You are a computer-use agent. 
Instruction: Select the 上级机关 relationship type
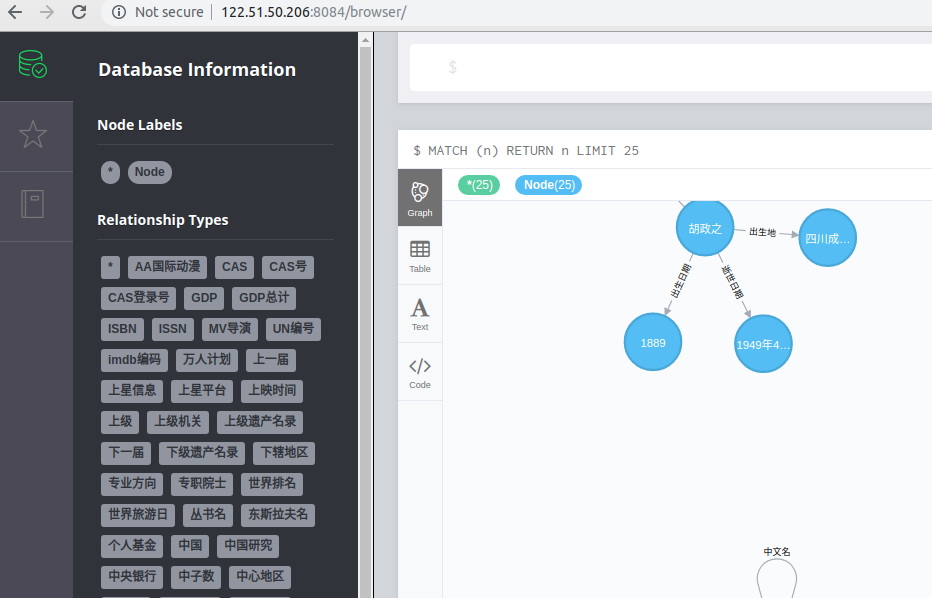point(178,421)
